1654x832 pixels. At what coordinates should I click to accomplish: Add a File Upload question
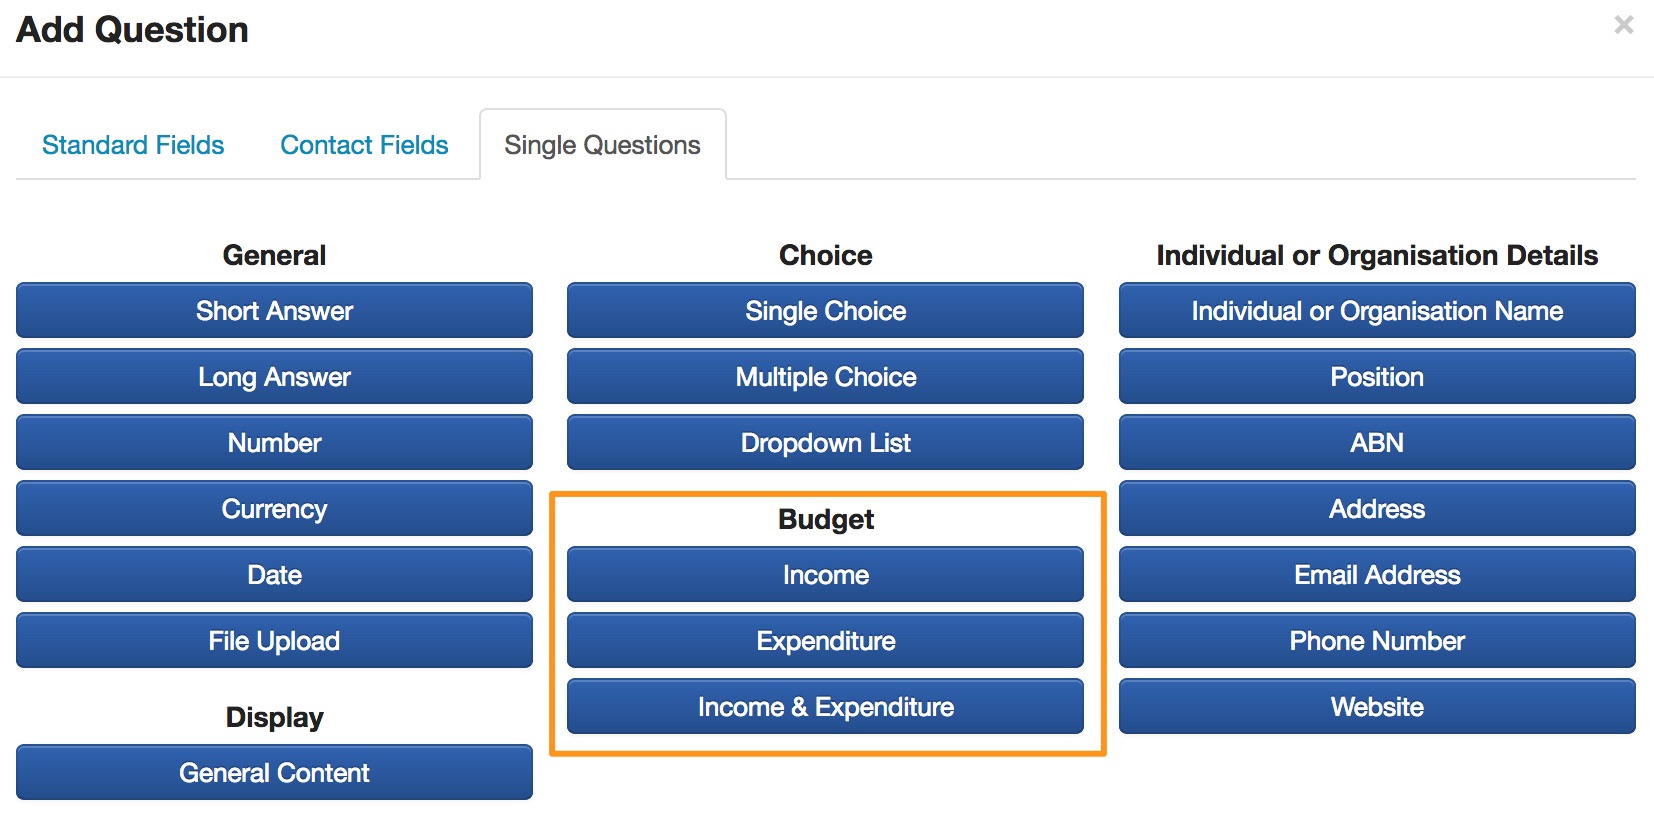click(274, 641)
